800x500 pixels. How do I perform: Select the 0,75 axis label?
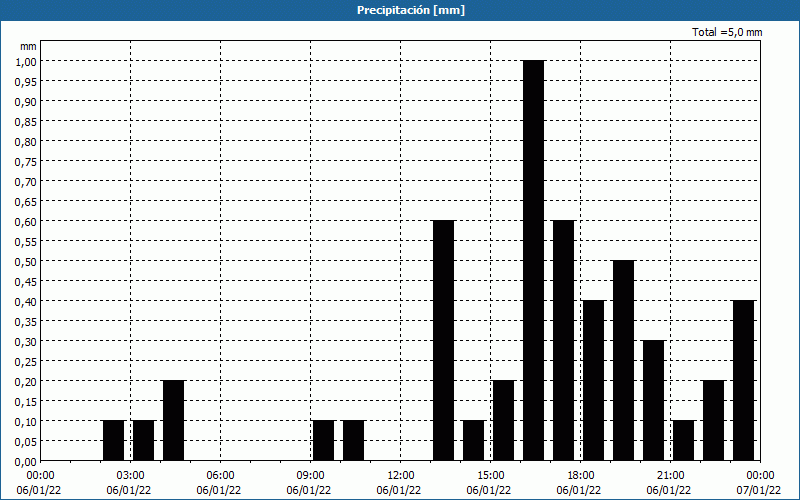coord(26,161)
